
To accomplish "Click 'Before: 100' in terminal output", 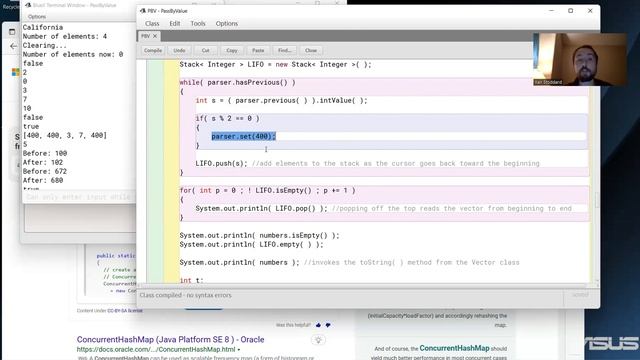I will pos(45,153).
